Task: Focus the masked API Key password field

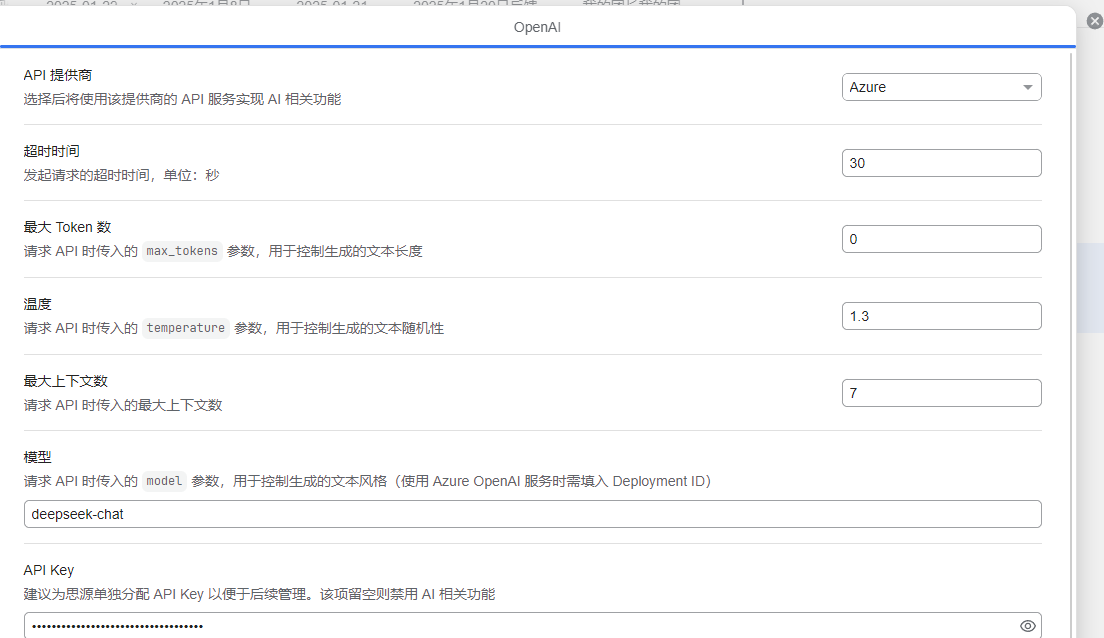Action: coord(515,626)
